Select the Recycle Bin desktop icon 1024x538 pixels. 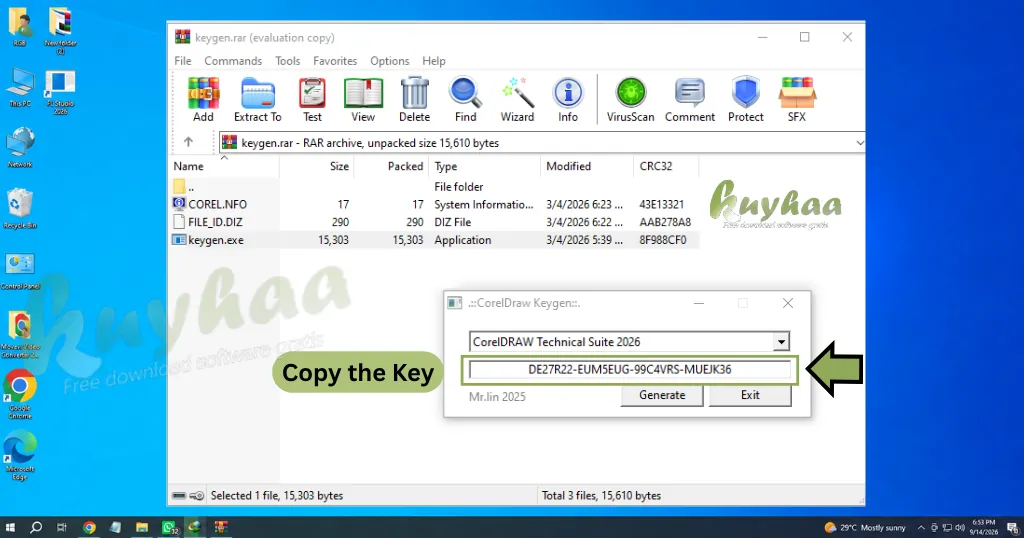pos(20,208)
